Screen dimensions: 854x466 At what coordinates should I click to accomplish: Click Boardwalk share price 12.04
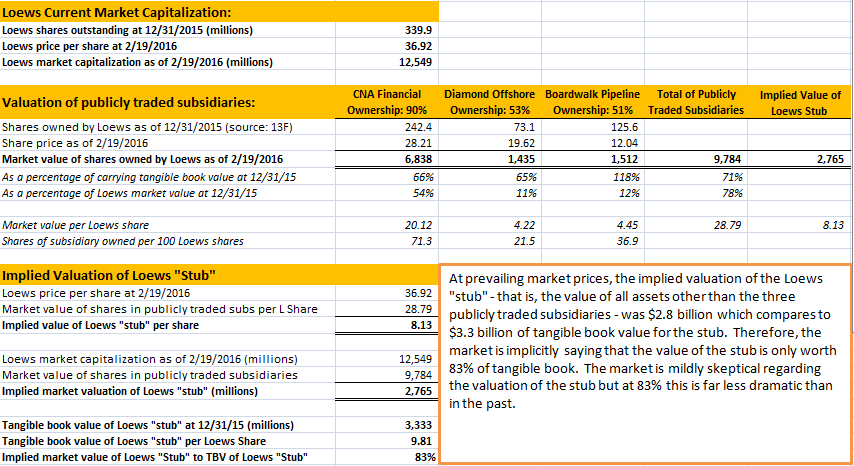click(x=624, y=143)
